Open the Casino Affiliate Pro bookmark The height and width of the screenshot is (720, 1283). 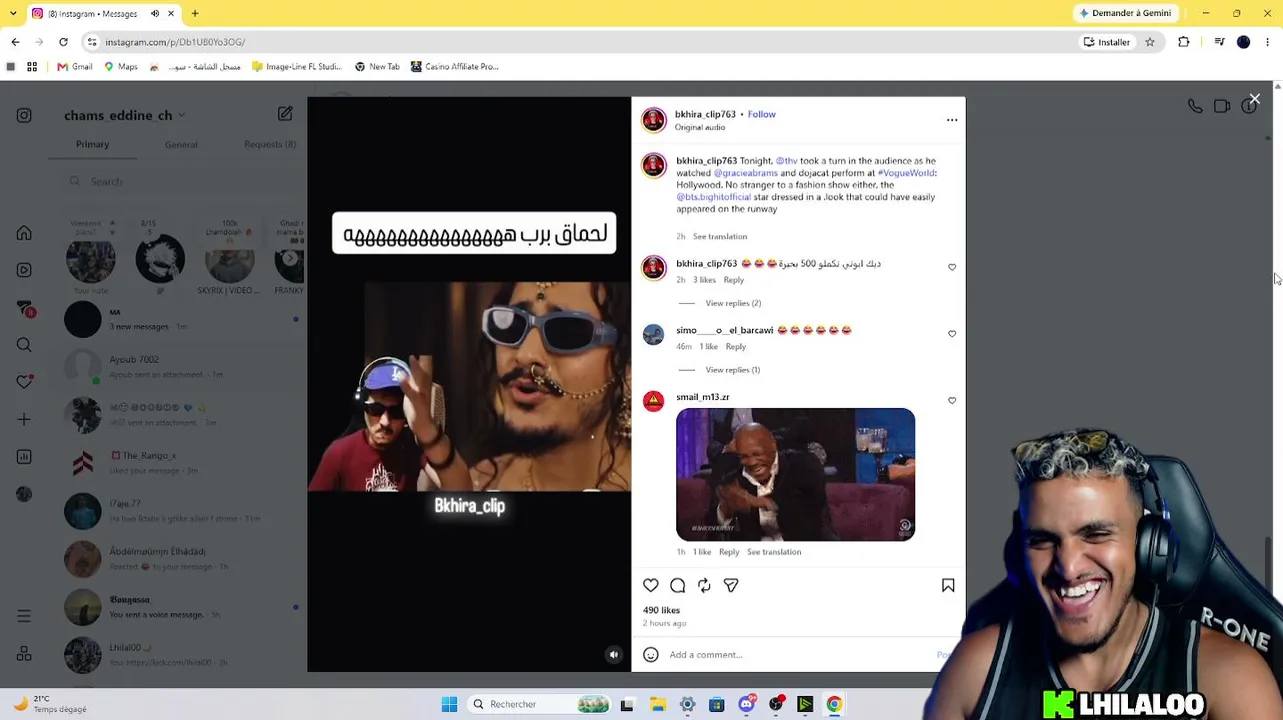454,67
